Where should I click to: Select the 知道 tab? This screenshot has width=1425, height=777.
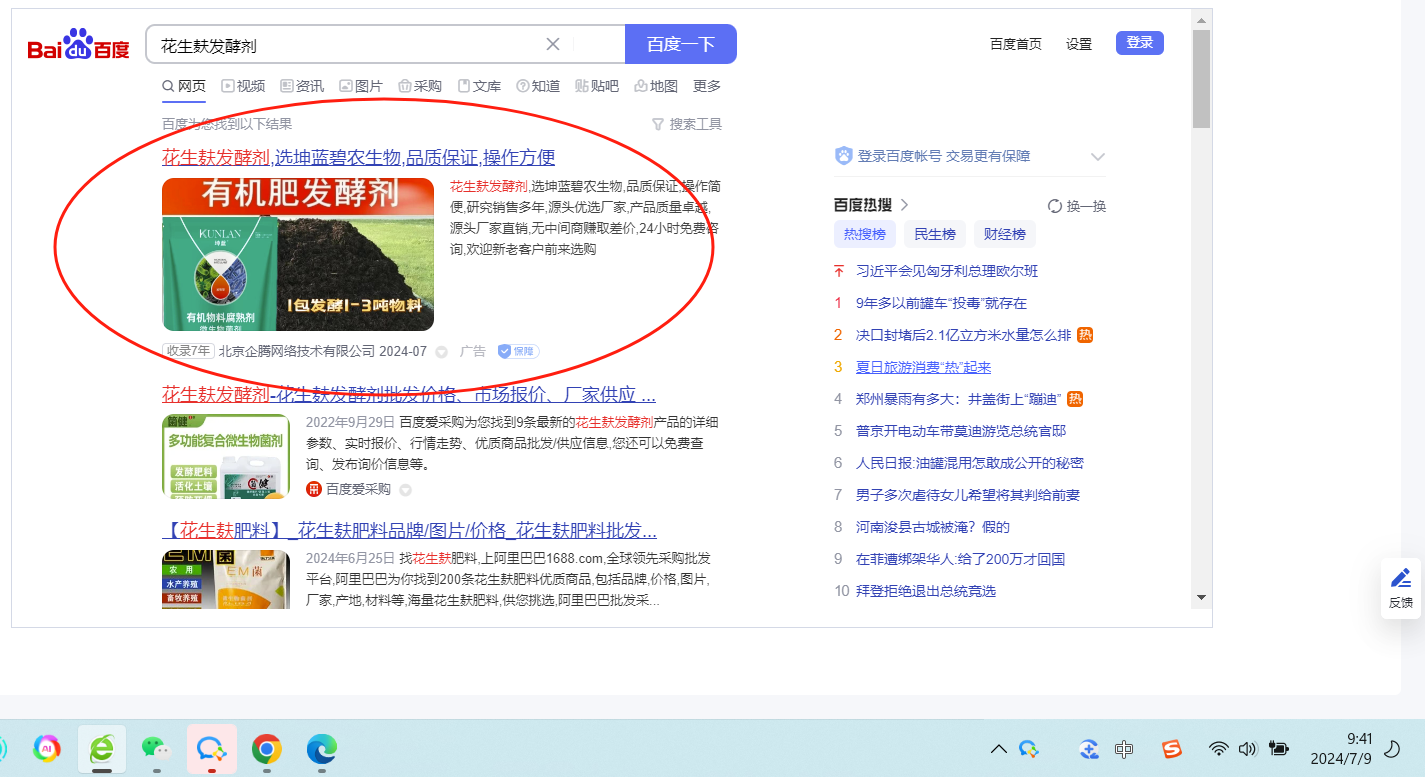pos(538,86)
